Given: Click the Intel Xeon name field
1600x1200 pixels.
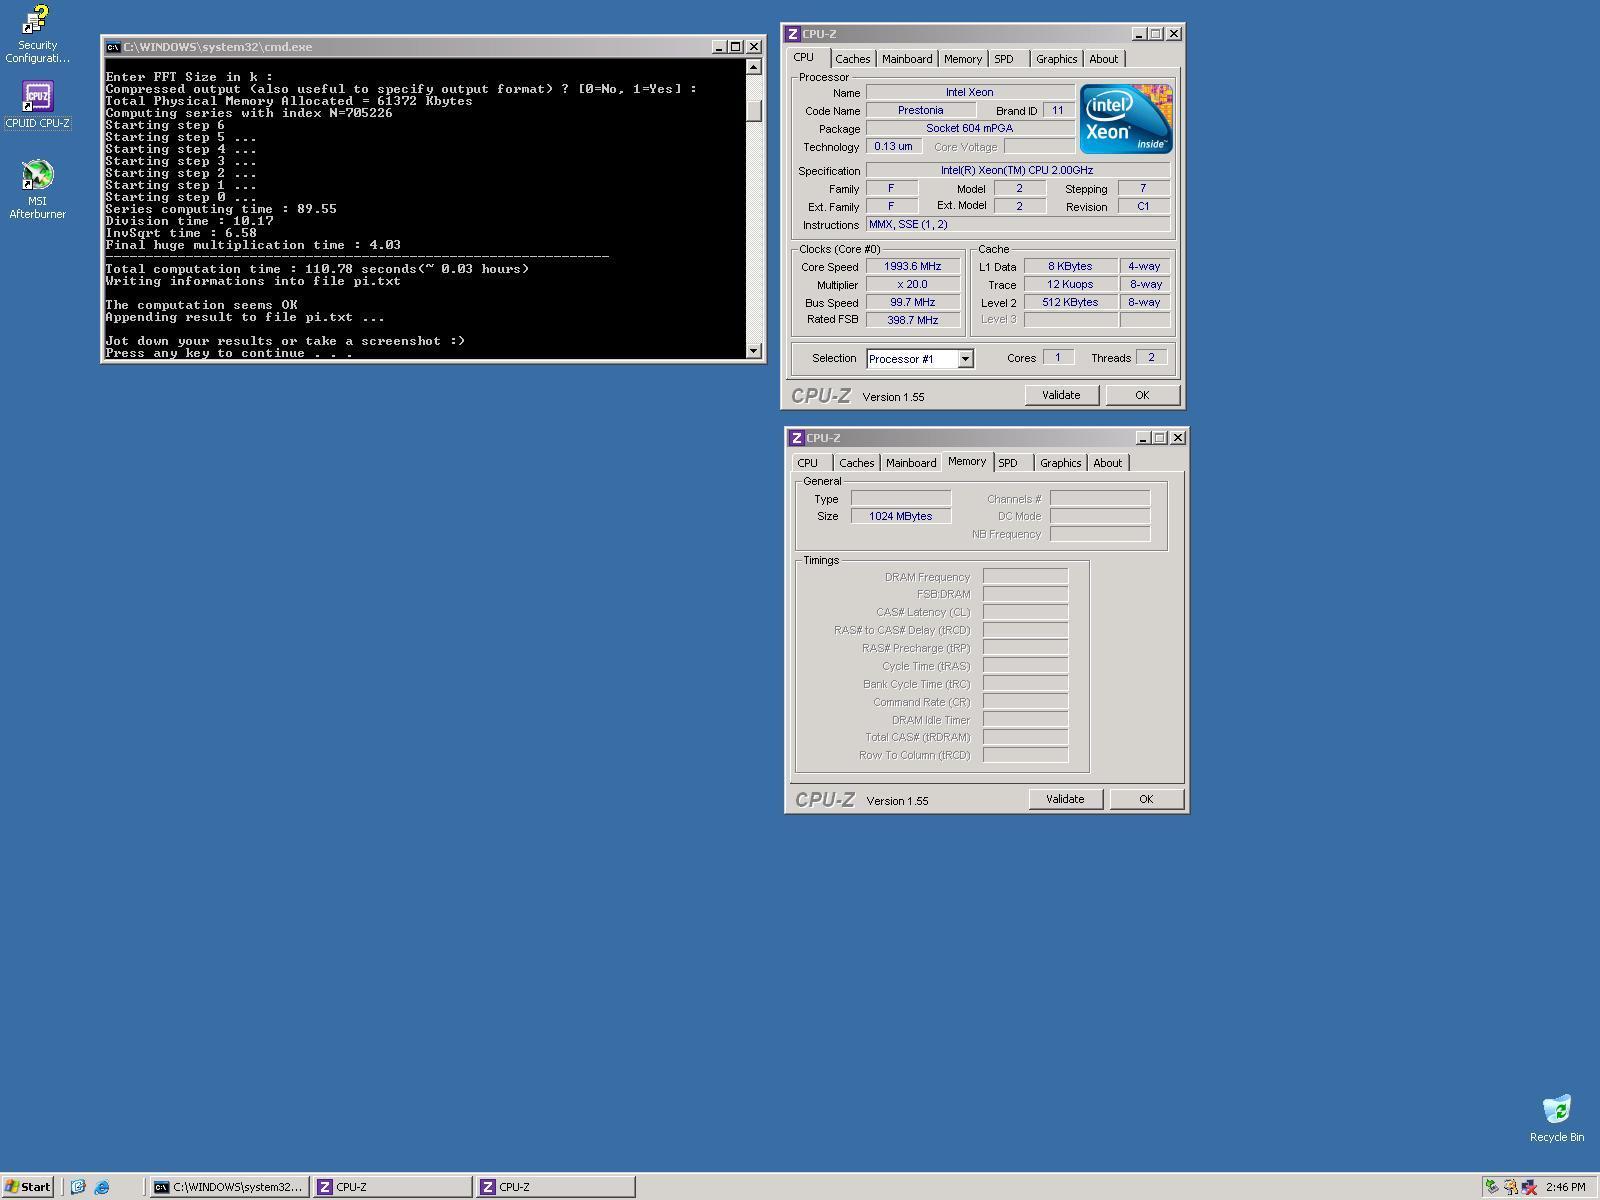Looking at the screenshot, I should (x=970, y=92).
